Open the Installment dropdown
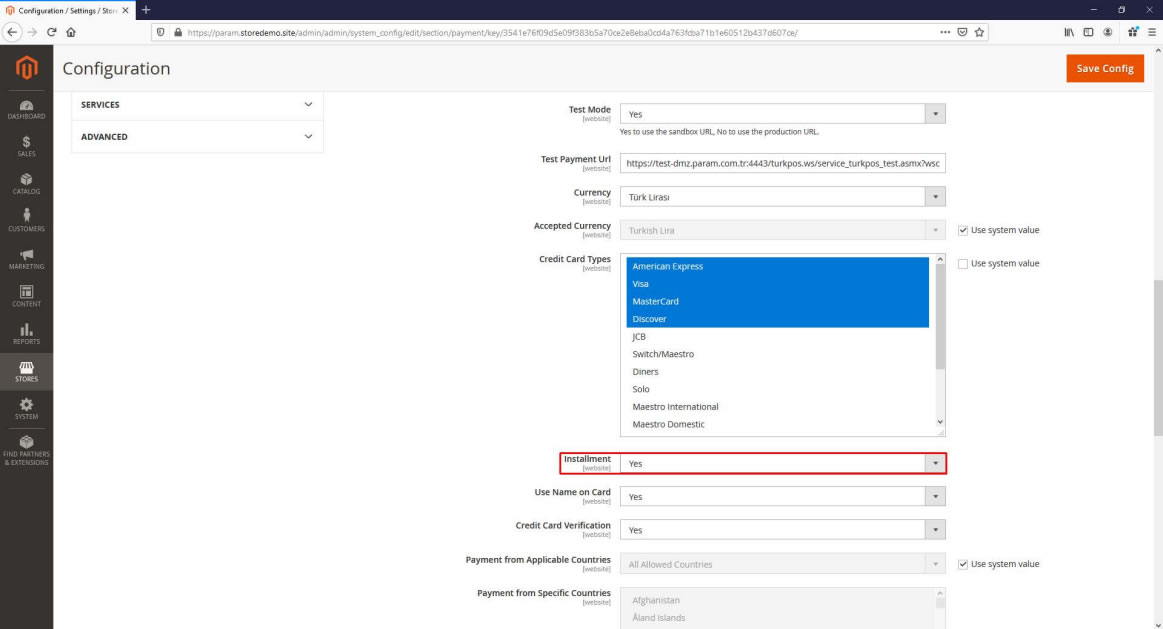This screenshot has height=629, width=1163. (783, 463)
